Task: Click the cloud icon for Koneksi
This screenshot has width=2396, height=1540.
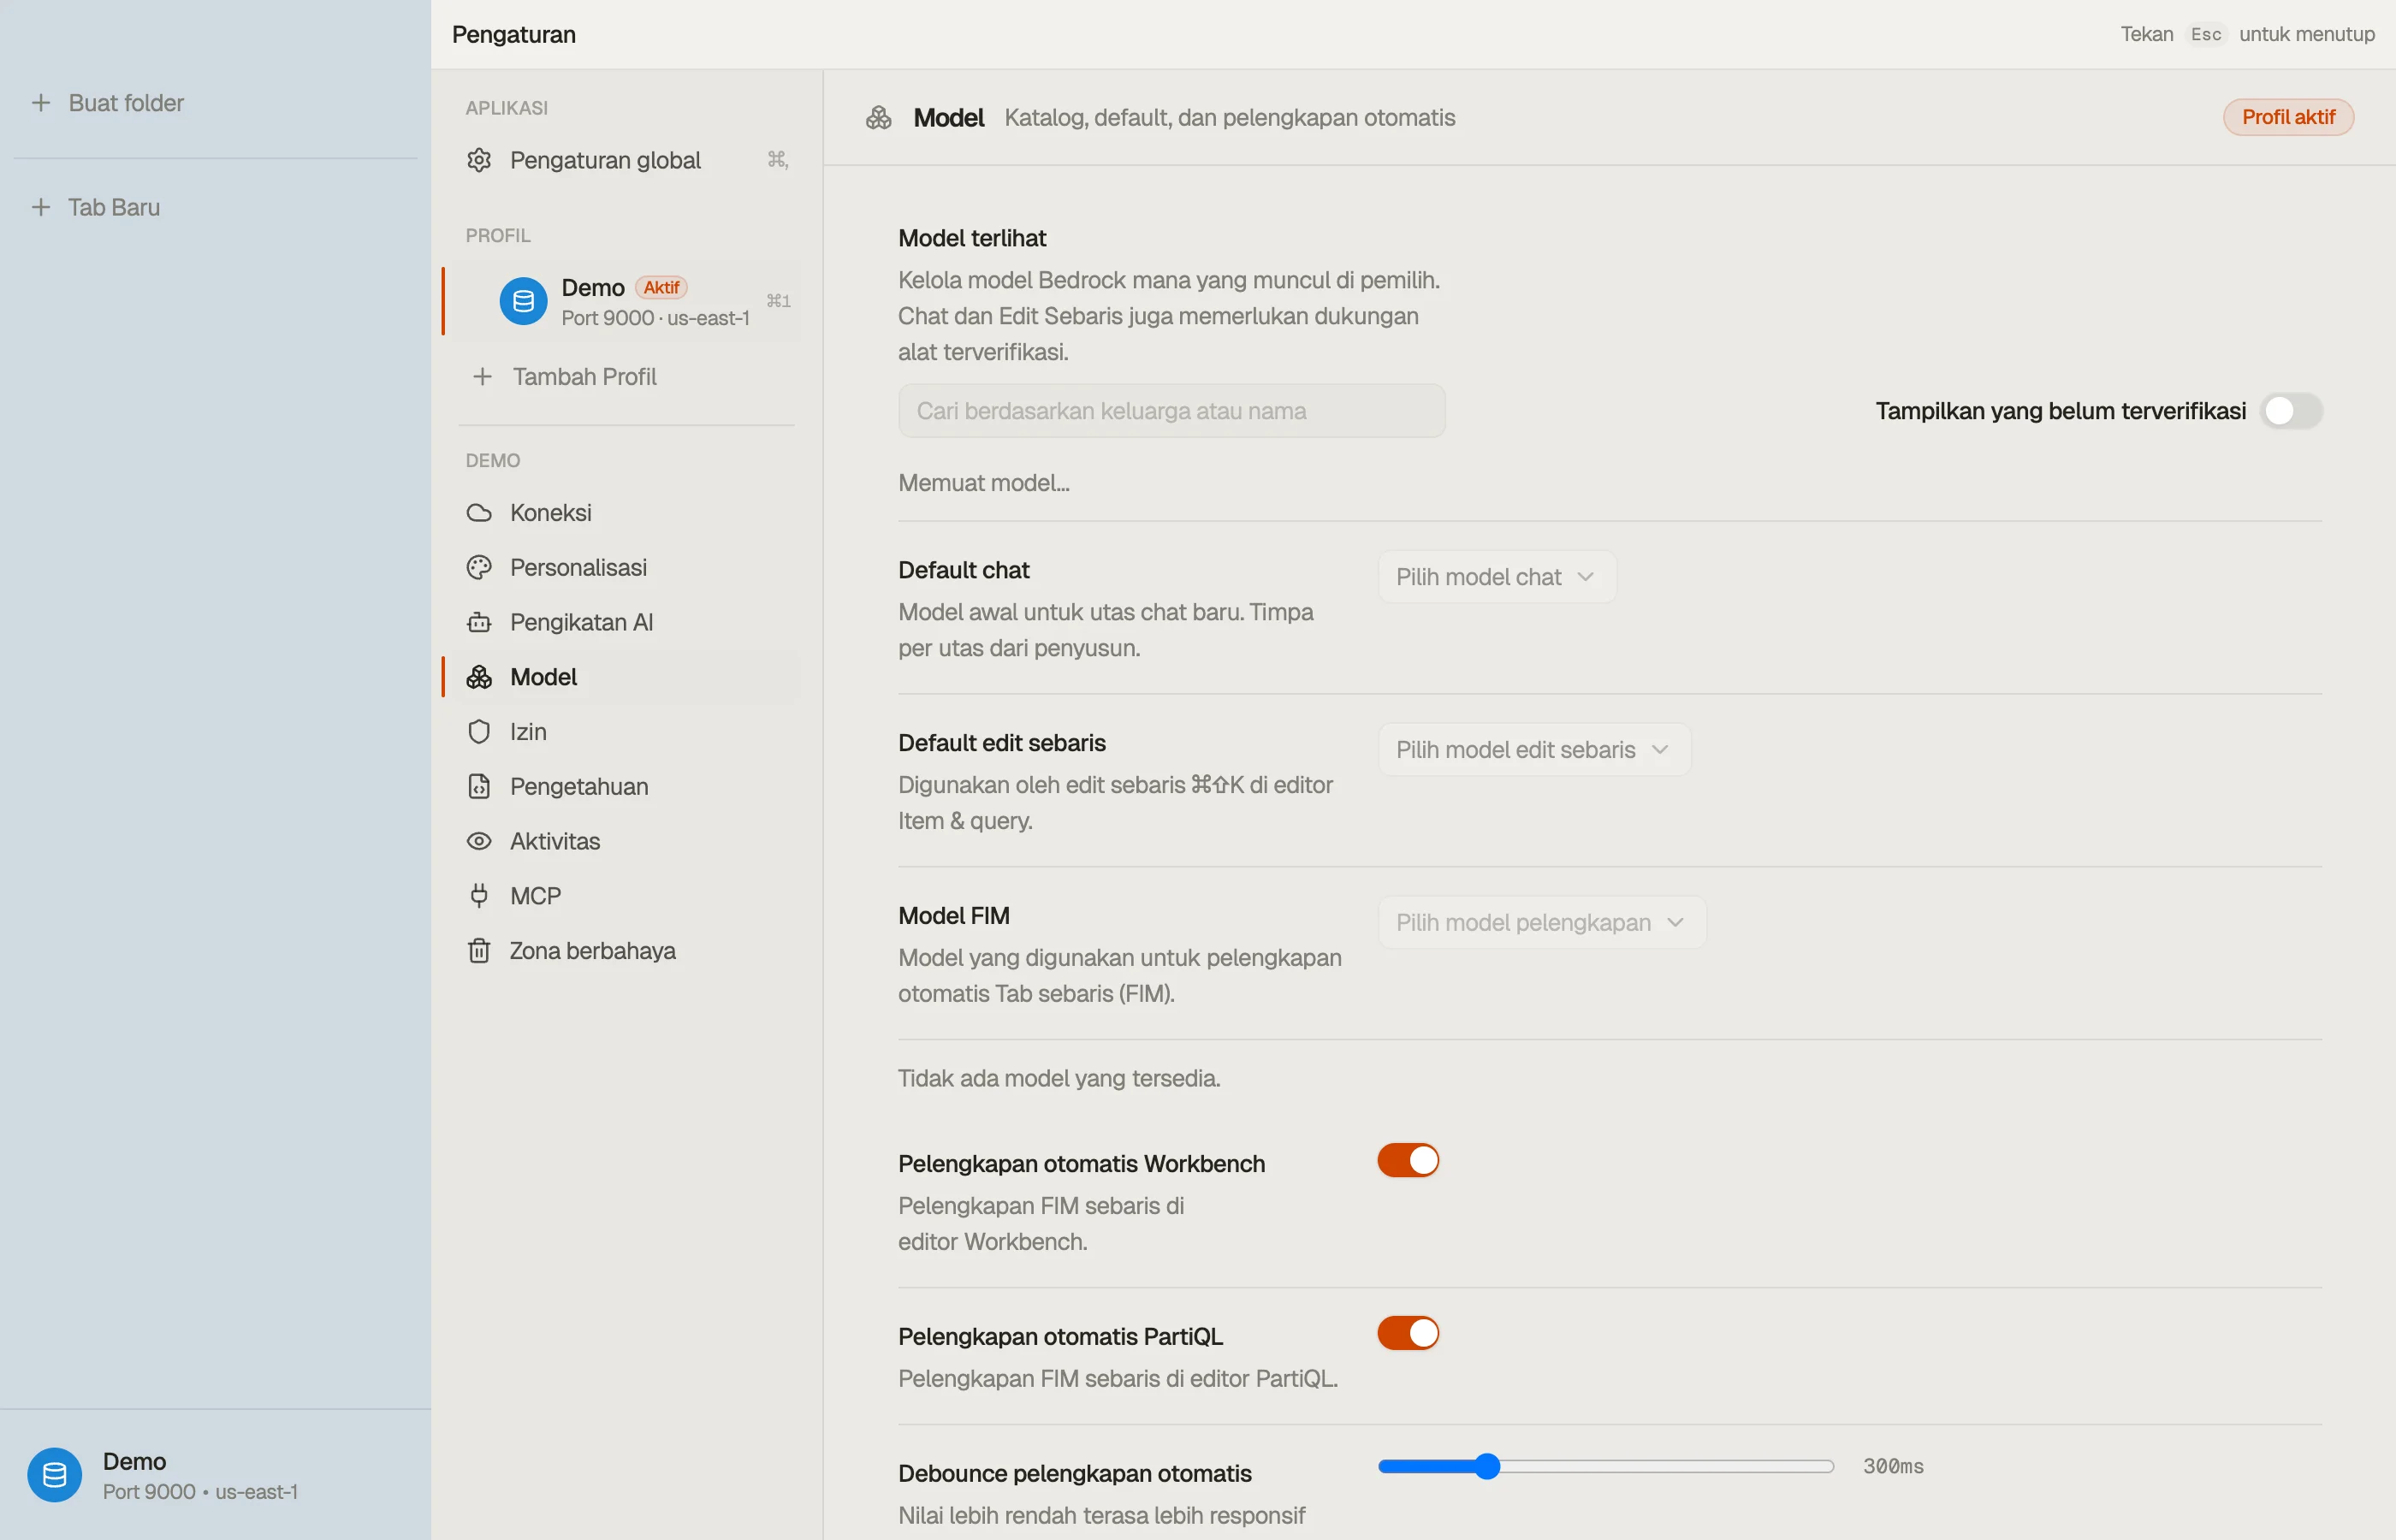Action: (x=479, y=513)
